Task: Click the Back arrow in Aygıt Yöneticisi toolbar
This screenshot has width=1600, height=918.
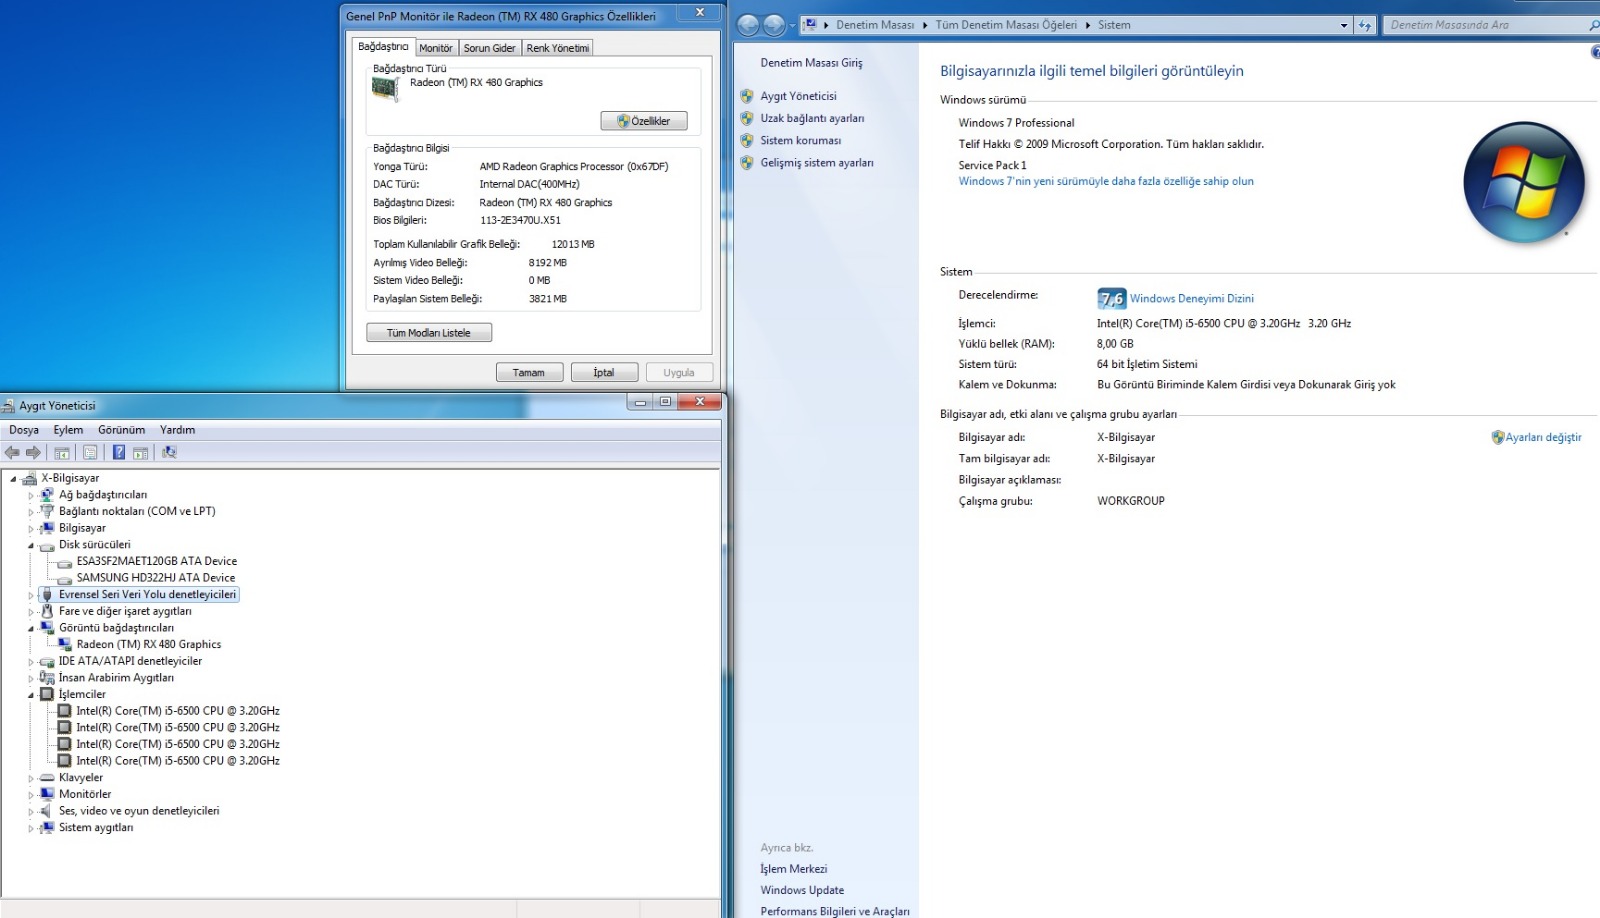Action: [12, 453]
